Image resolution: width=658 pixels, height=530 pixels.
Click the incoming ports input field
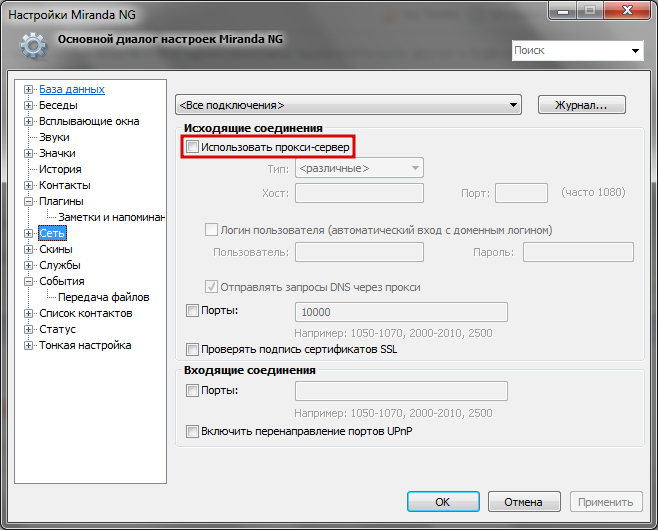click(401, 391)
